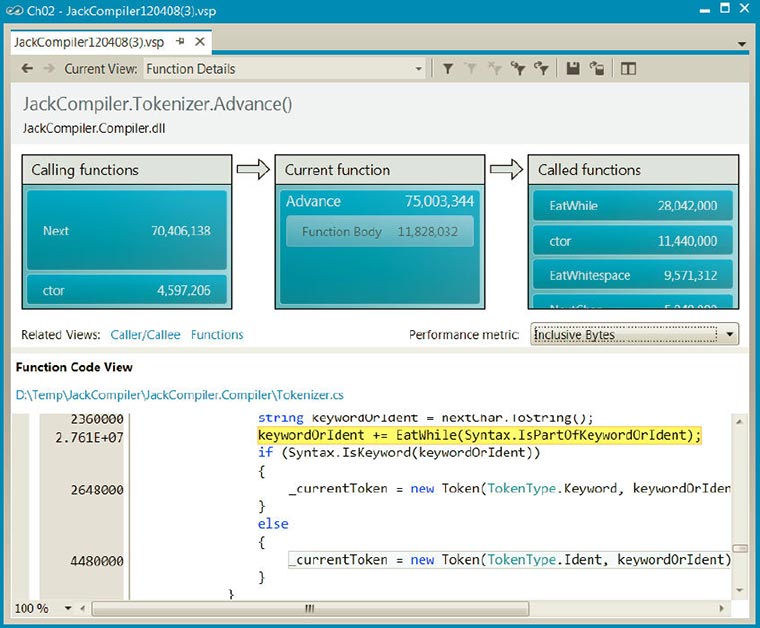Select the JackCompiler120408(3).vsp tab

point(90,43)
